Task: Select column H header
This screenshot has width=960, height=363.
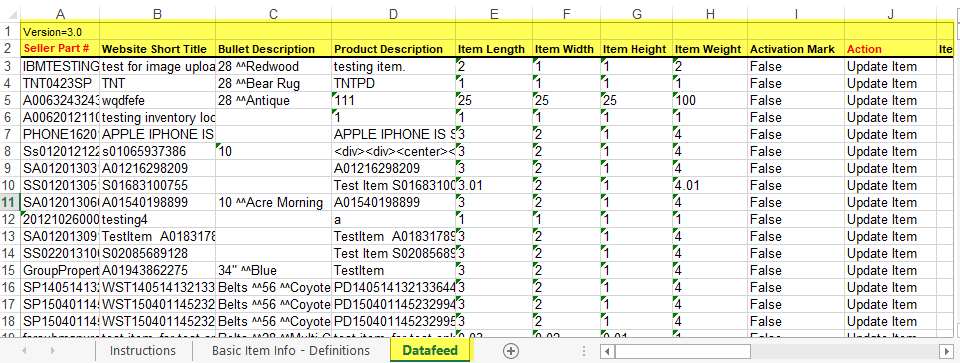Action: tap(710, 13)
